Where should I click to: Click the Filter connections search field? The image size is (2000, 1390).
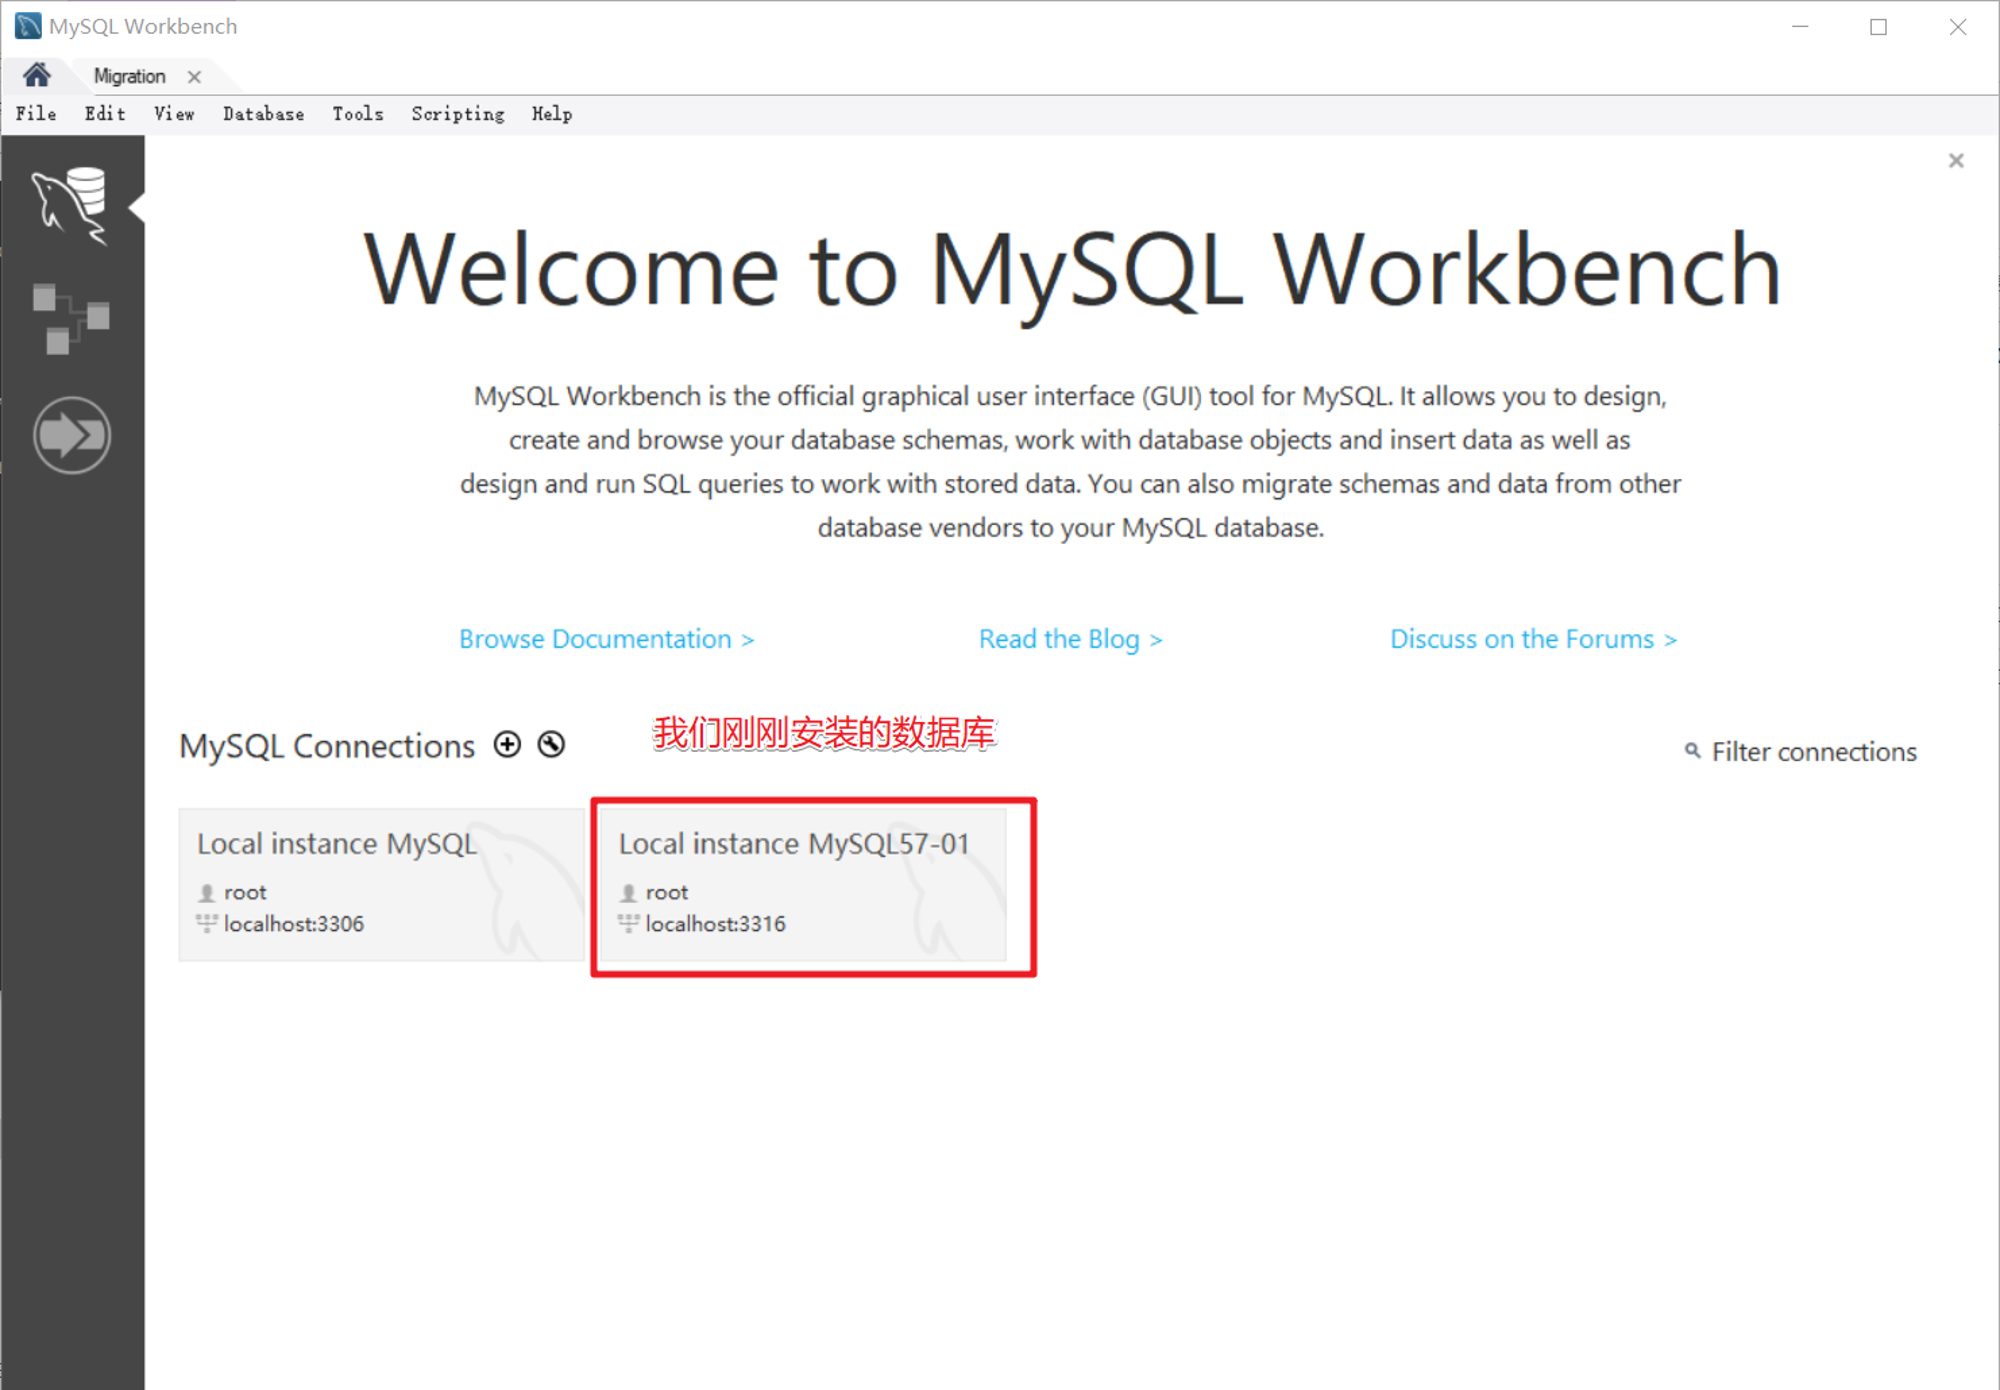pos(1814,752)
